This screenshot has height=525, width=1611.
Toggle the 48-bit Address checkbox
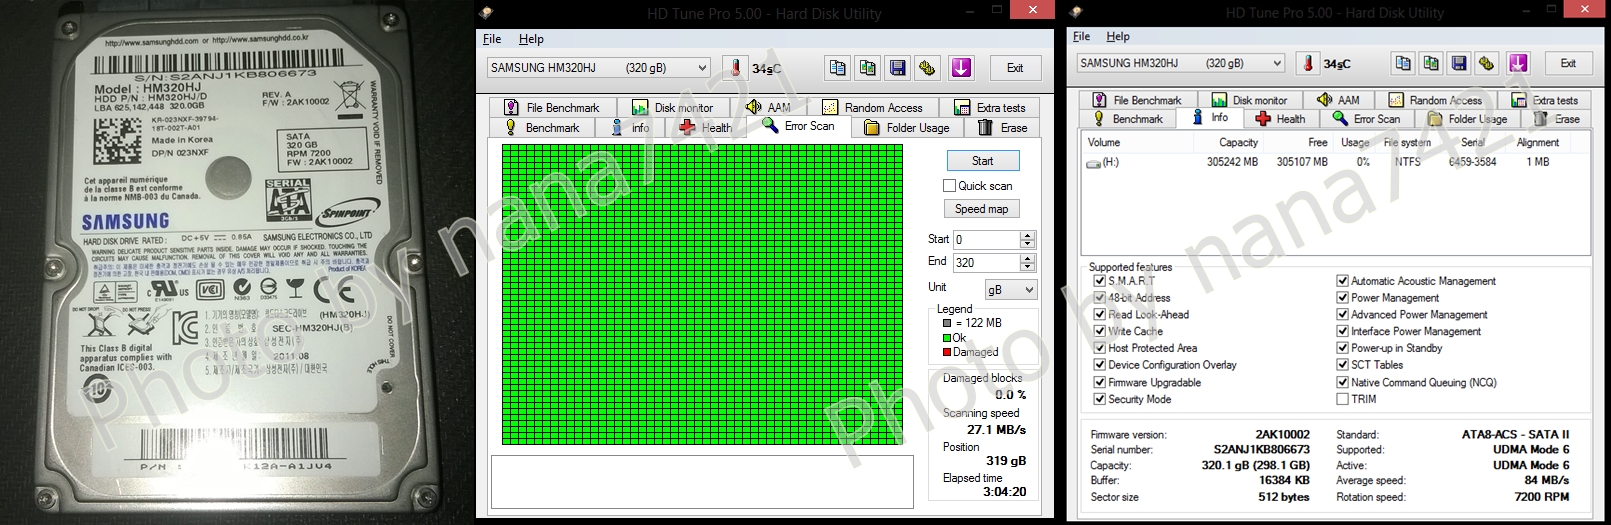coord(1100,298)
